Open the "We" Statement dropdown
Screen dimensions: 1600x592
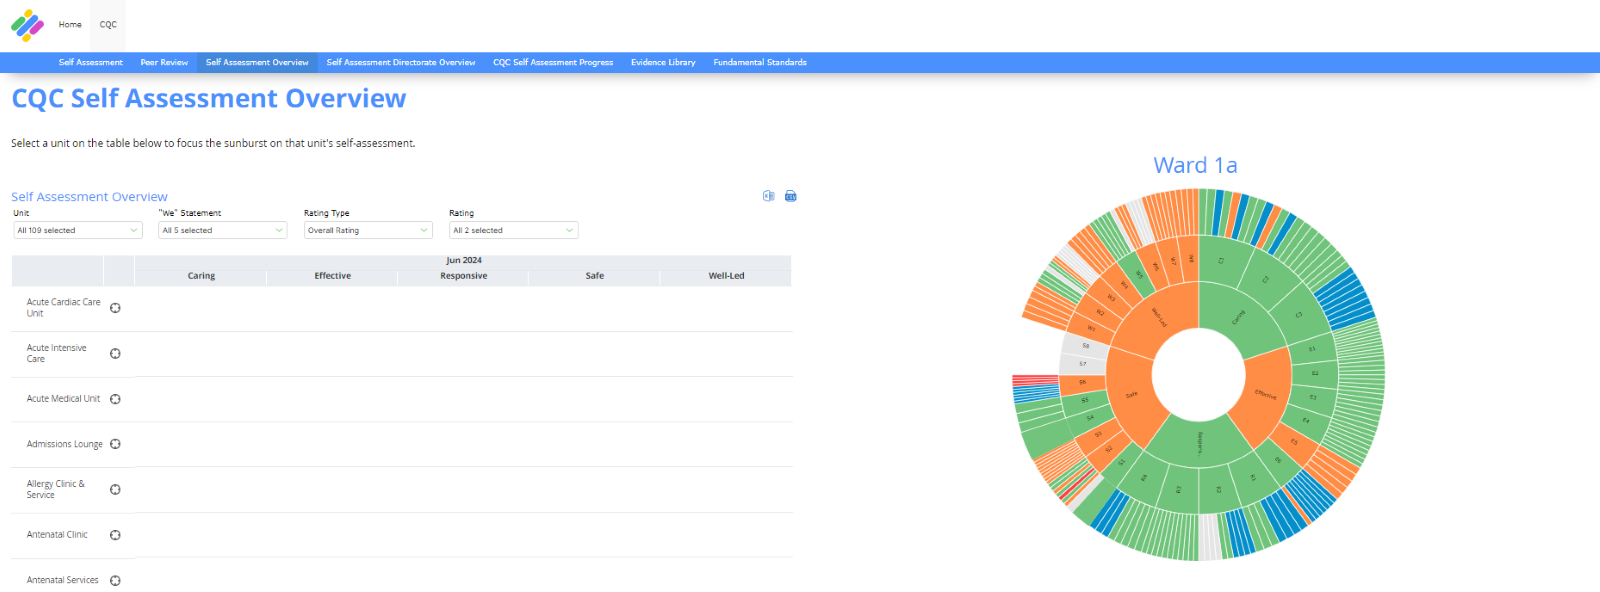(x=223, y=230)
